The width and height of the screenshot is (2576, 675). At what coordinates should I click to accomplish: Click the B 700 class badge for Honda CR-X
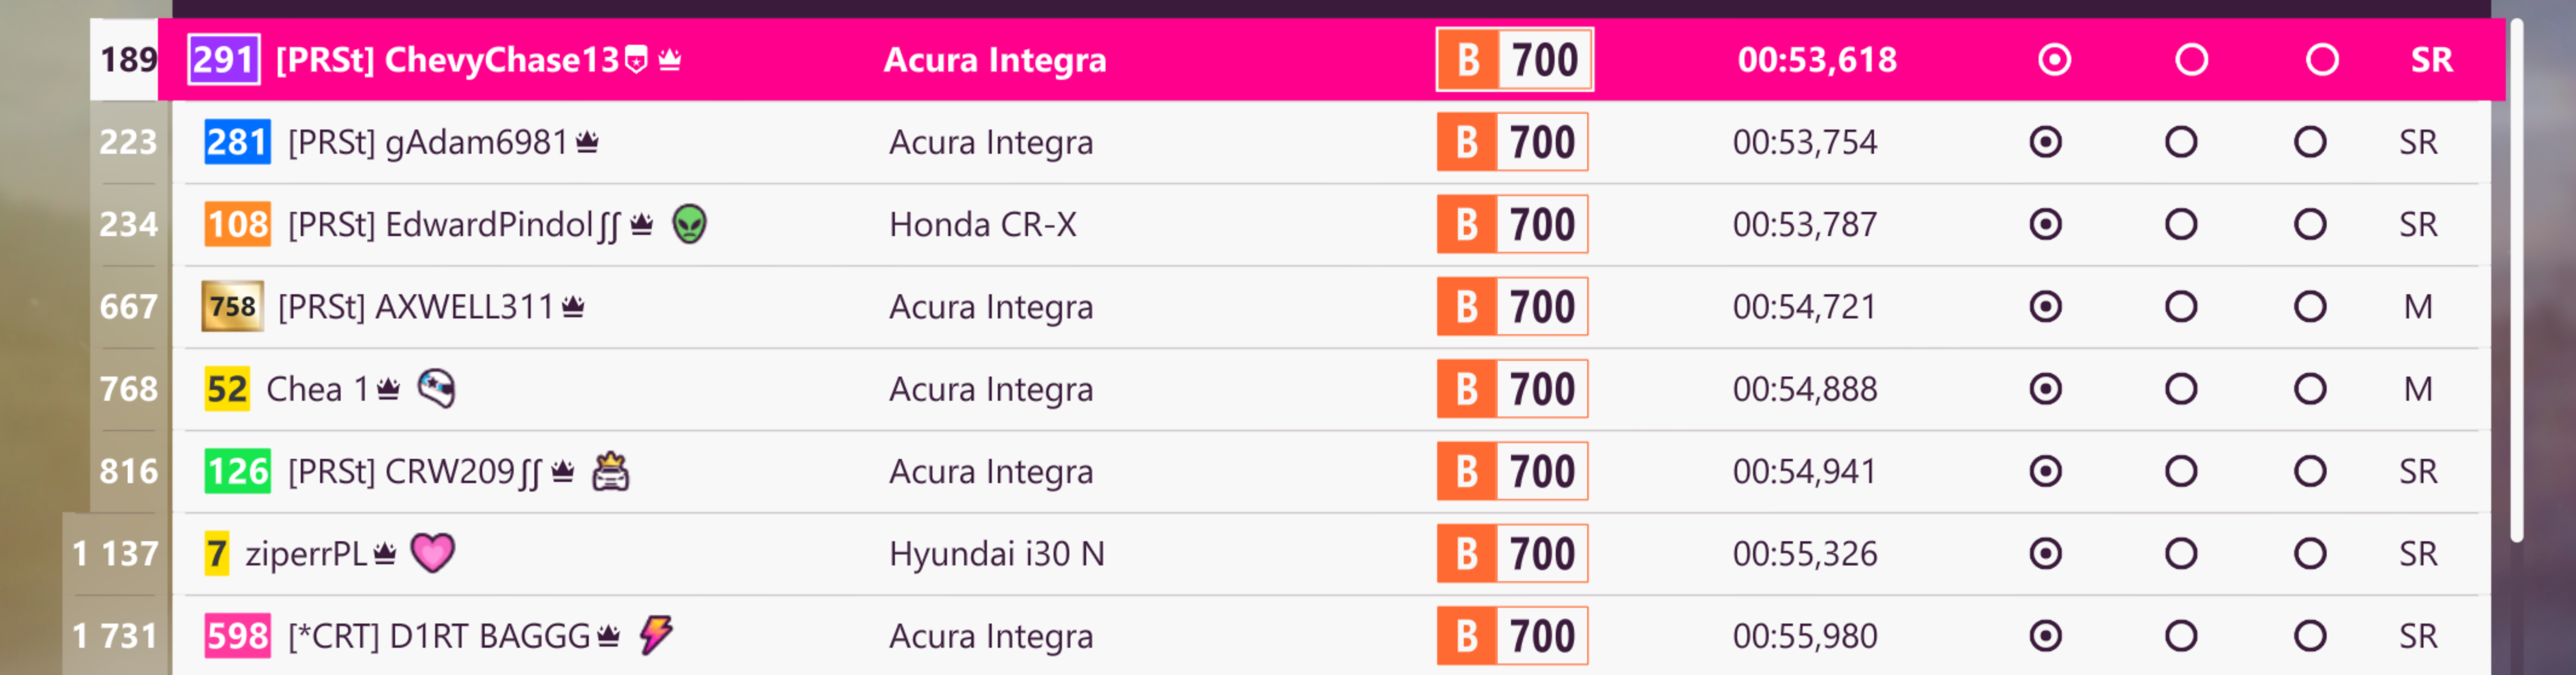pos(1512,224)
